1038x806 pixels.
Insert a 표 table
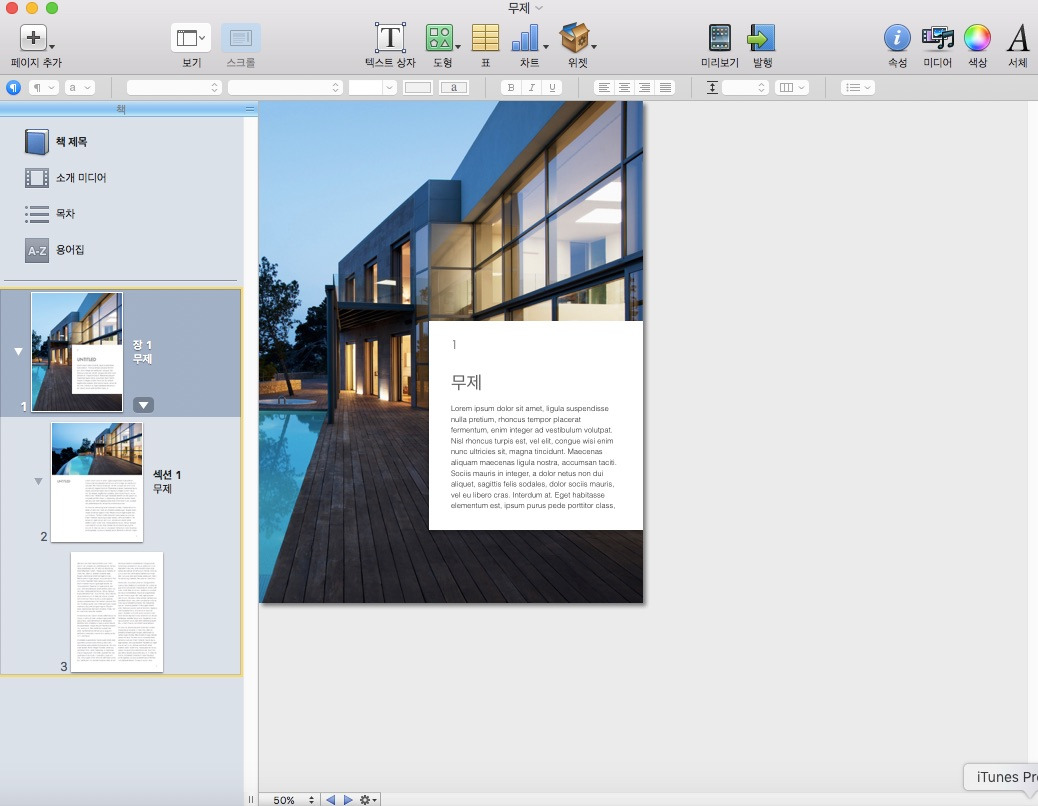(485, 38)
